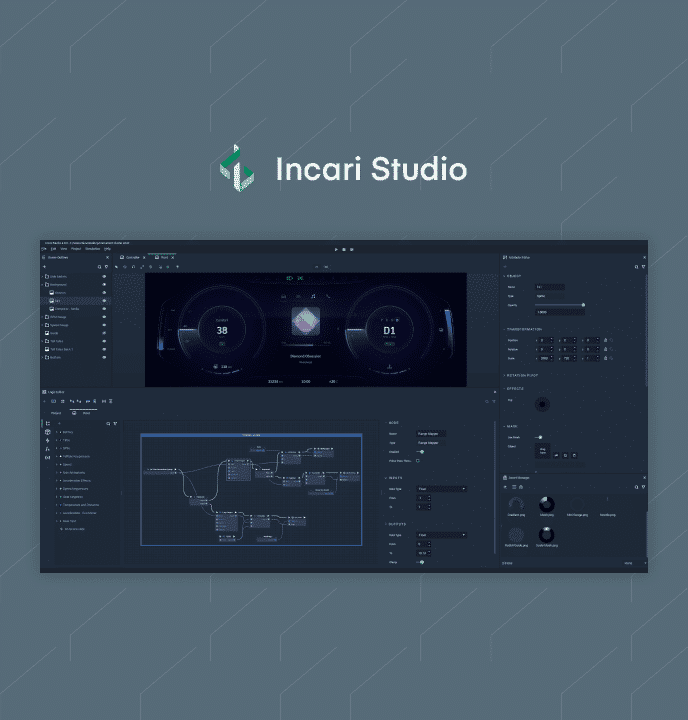The image size is (688, 720).
Task: Click the Opacity value field
Action: click(560, 312)
